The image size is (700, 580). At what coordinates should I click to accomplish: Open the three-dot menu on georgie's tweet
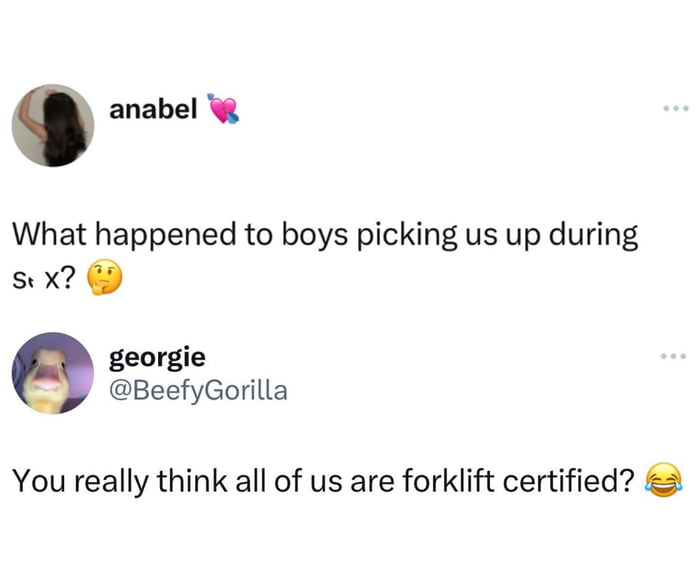671,358
